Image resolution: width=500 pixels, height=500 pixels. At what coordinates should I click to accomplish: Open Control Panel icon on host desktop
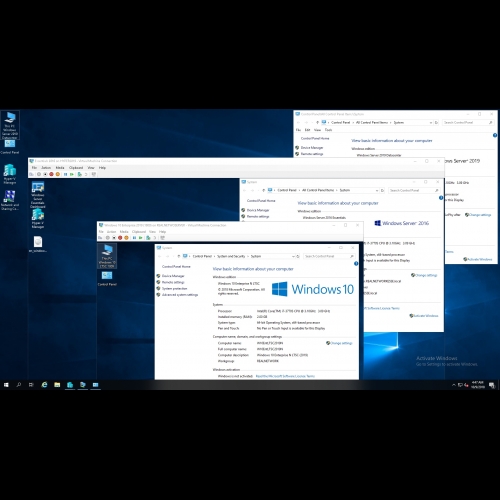pyautogui.click(x=10, y=147)
